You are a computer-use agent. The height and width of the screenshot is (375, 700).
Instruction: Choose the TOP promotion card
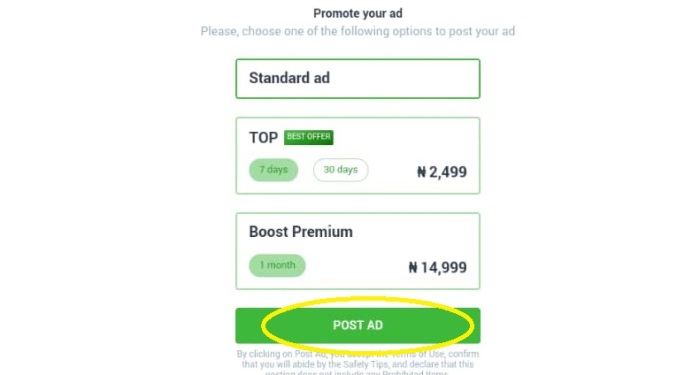click(x=358, y=155)
